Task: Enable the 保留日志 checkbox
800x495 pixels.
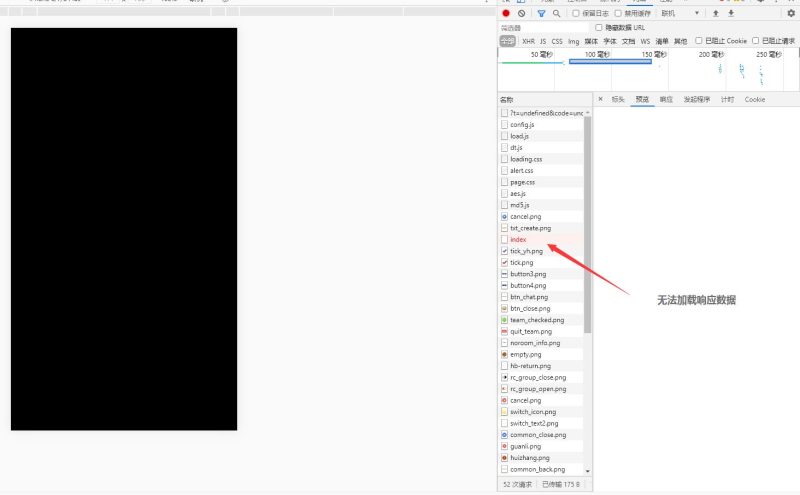Action: [576, 14]
